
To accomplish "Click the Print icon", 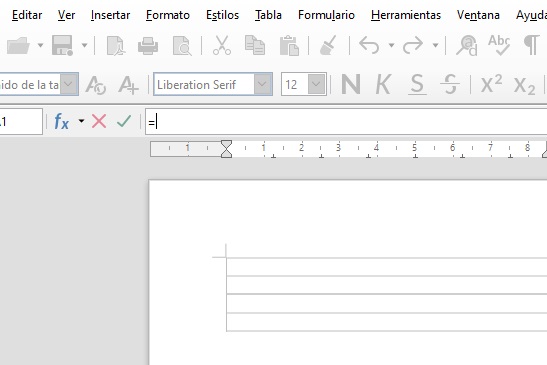I will click(148, 45).
